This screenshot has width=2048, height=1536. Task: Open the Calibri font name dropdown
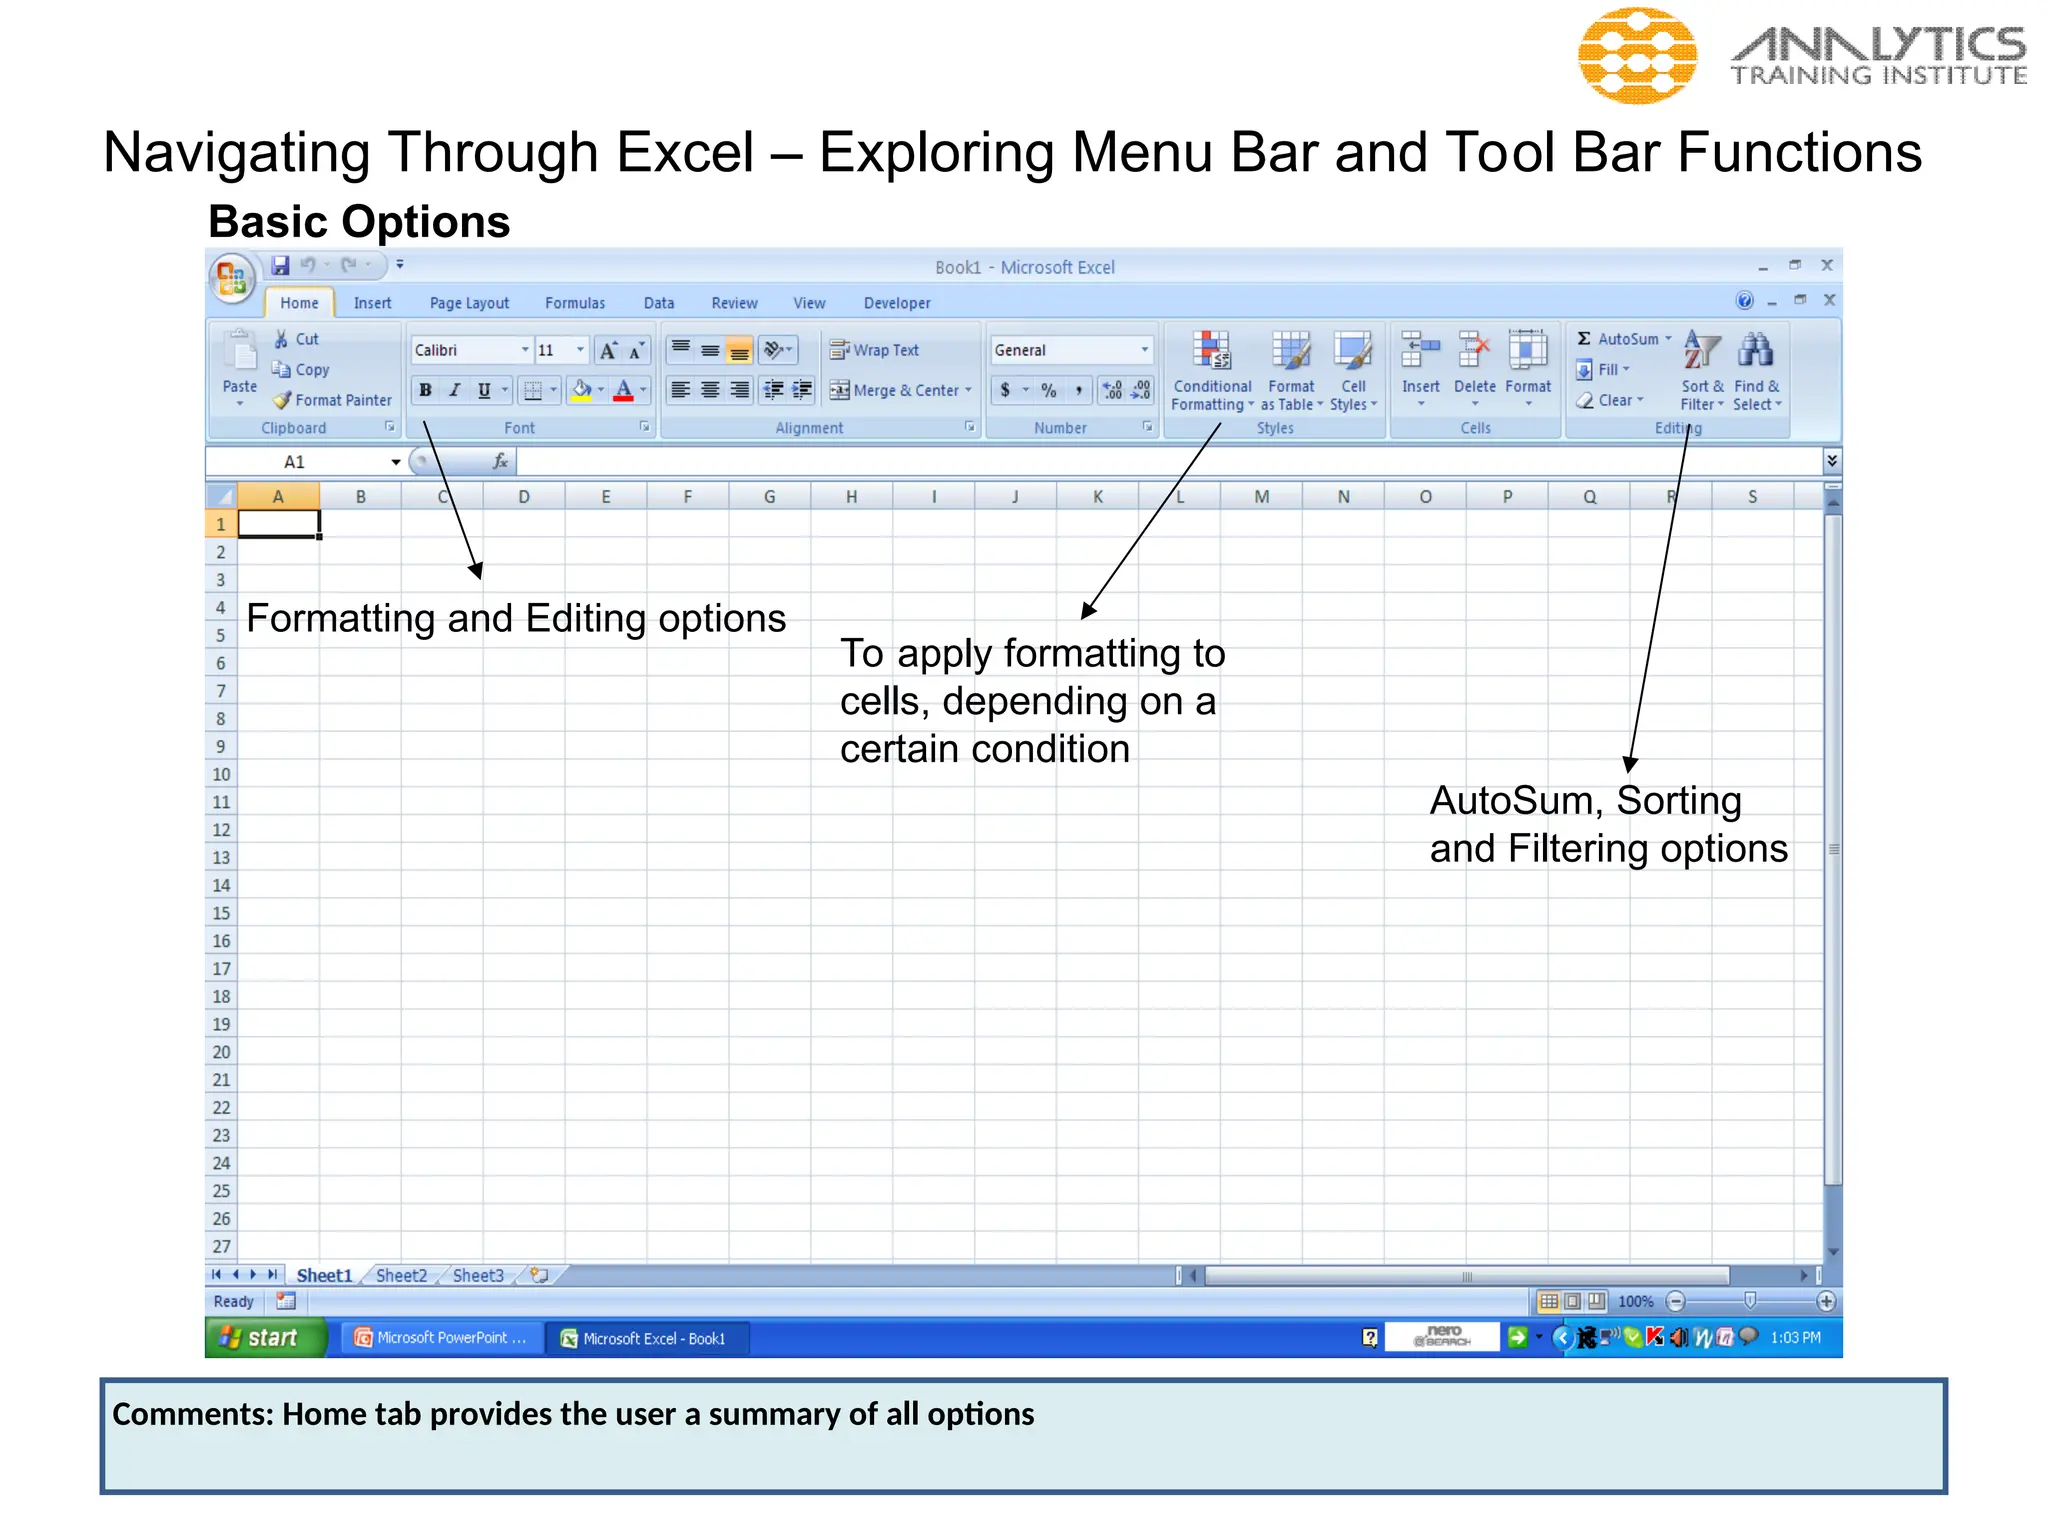coord(525,350)
